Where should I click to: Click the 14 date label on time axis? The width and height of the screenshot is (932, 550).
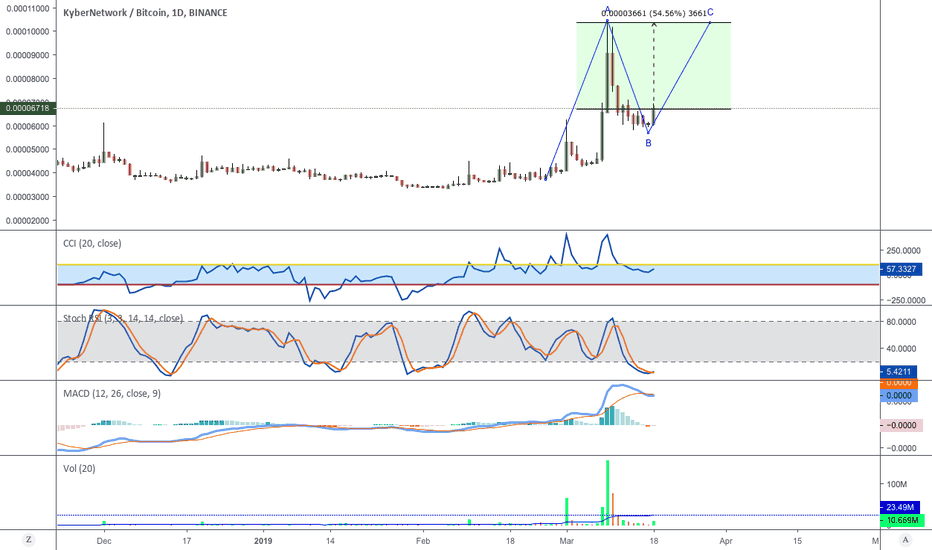[x=330, y=540]
